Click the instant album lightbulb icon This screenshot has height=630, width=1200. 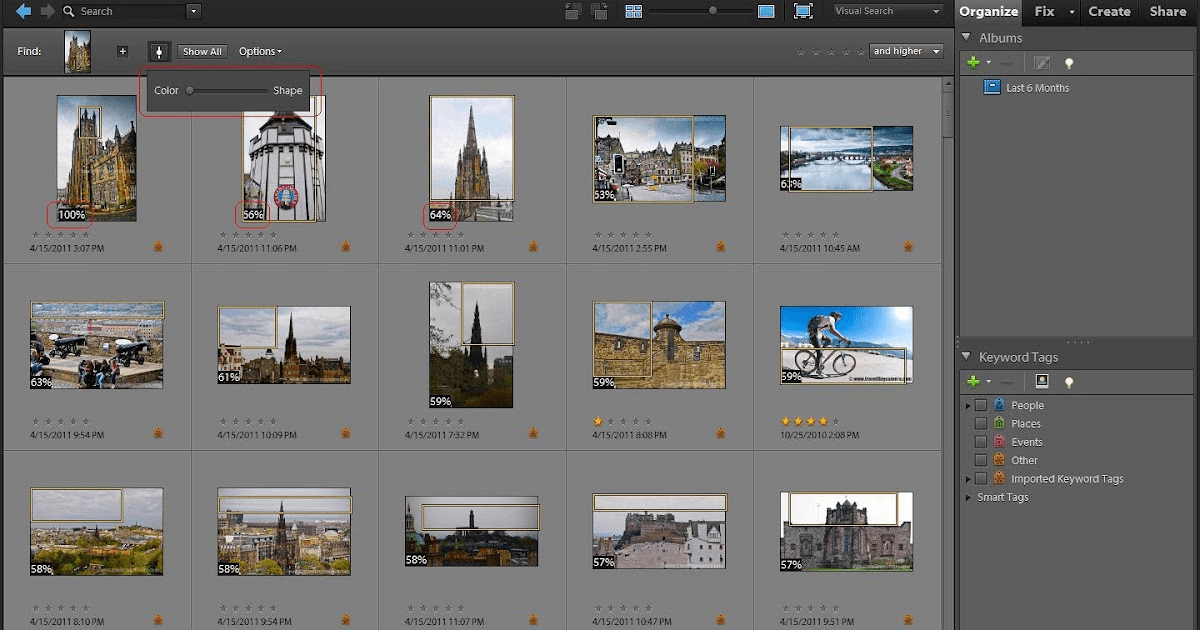coord(1069,61)
